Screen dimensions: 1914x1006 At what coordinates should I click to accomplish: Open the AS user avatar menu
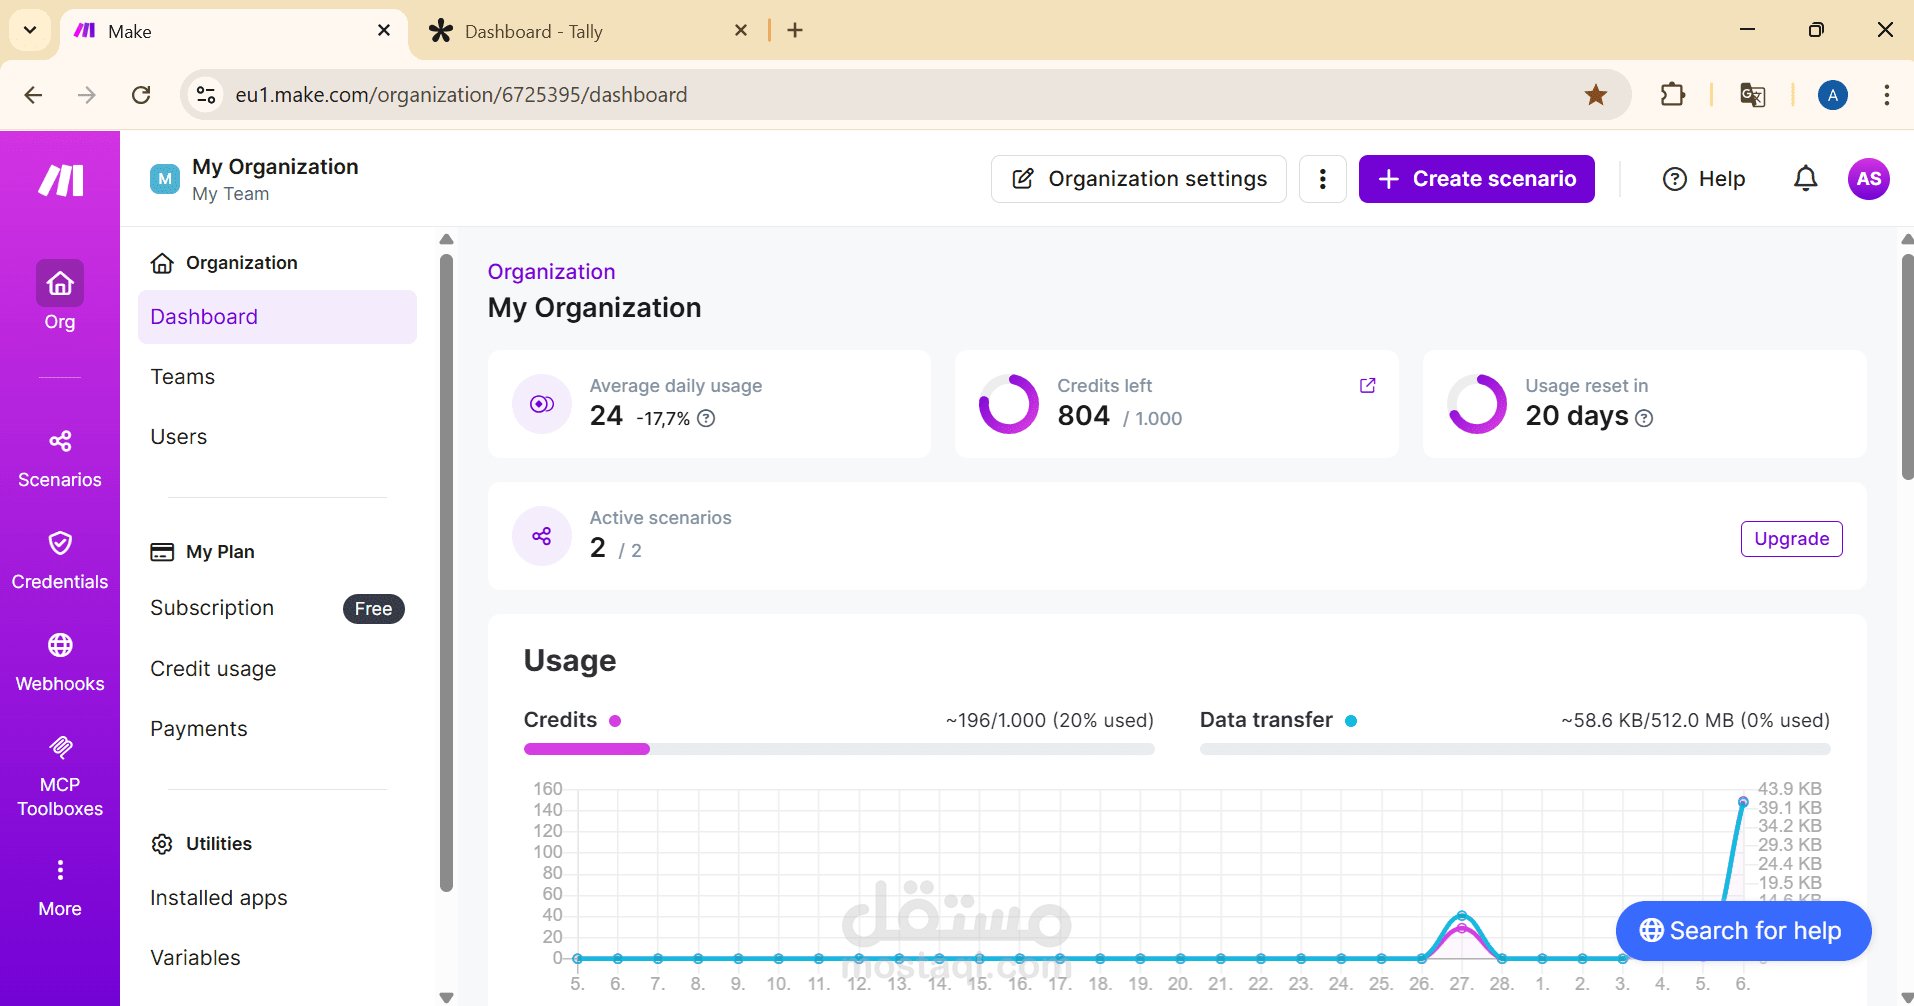(1868, 179)
